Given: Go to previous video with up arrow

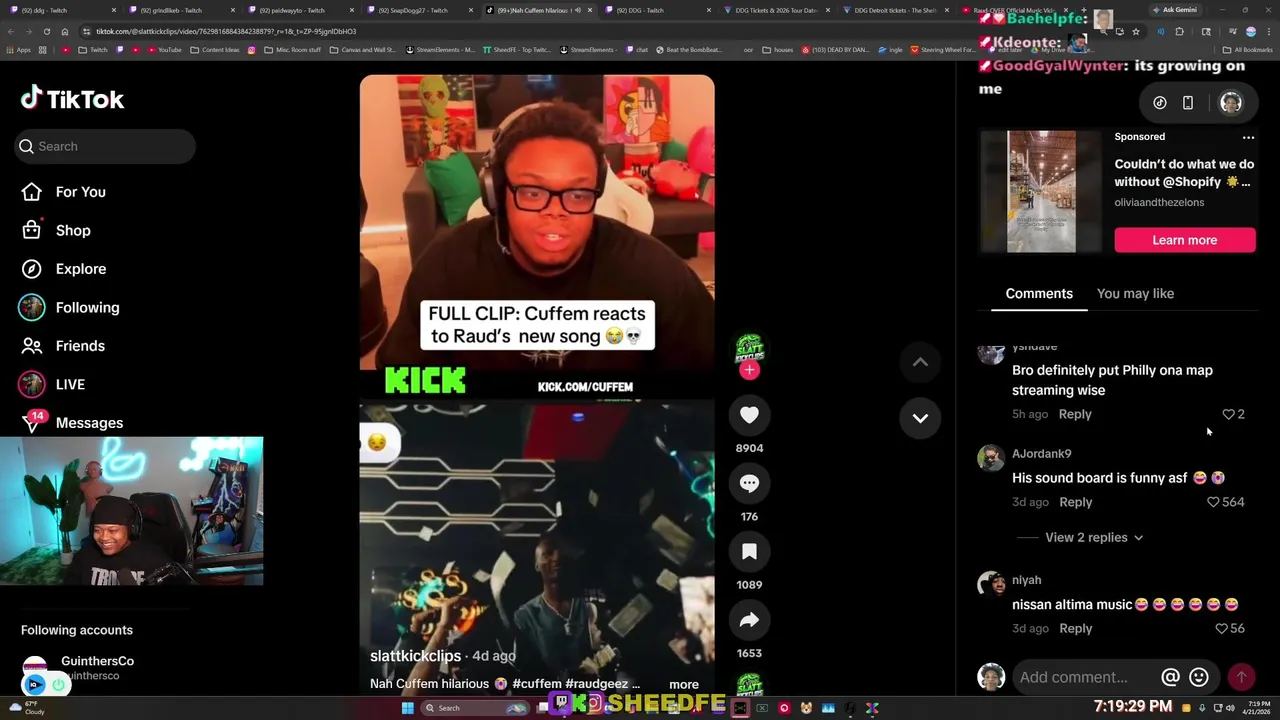Looking at the screenshot, I should point(920,362).
